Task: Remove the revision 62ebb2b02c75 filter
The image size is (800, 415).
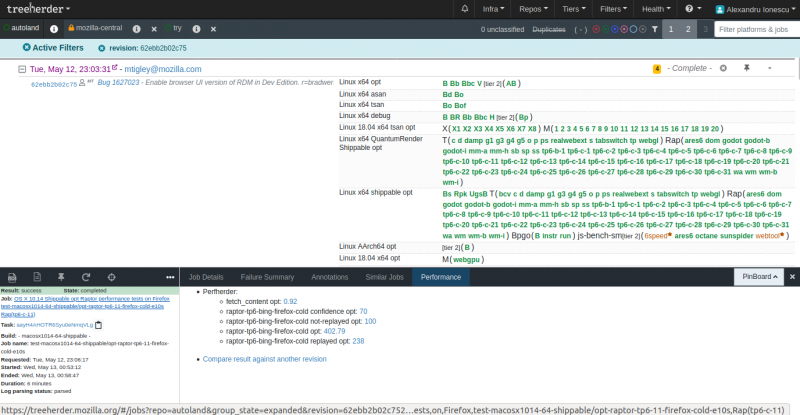Action: (x=102, y=48)
